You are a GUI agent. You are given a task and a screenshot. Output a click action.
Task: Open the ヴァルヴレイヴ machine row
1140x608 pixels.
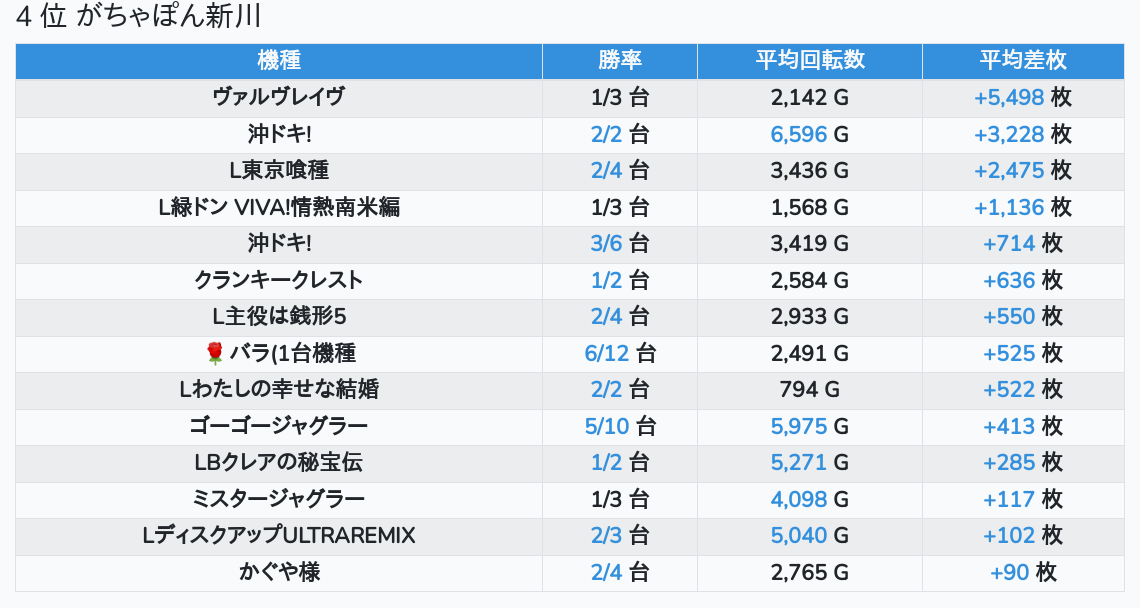tap(279, 97)
